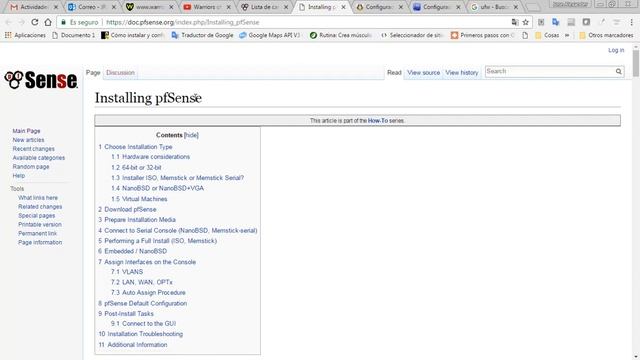Jump to Additional Information section

coord(133,345)
